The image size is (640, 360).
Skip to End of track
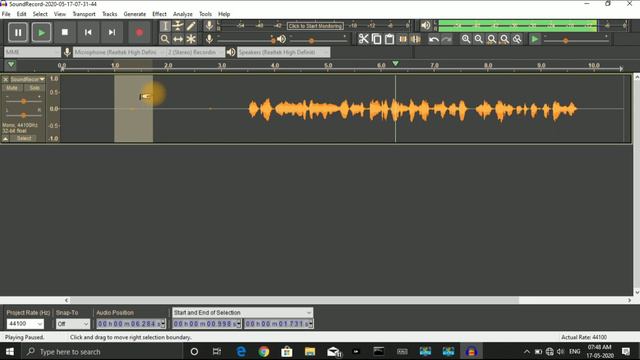point(111,32)
